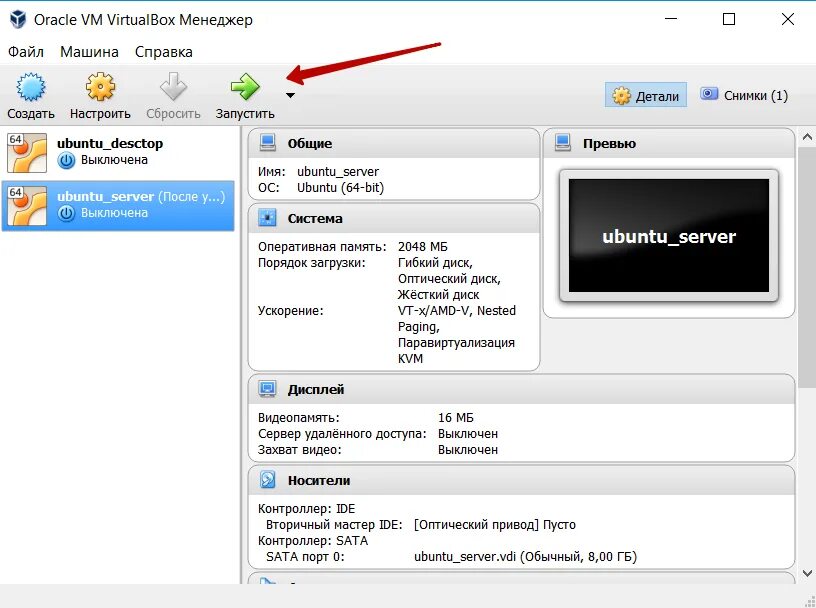Open the Машина menu
The width and height of the screenshot is (816, 608).
89,52
